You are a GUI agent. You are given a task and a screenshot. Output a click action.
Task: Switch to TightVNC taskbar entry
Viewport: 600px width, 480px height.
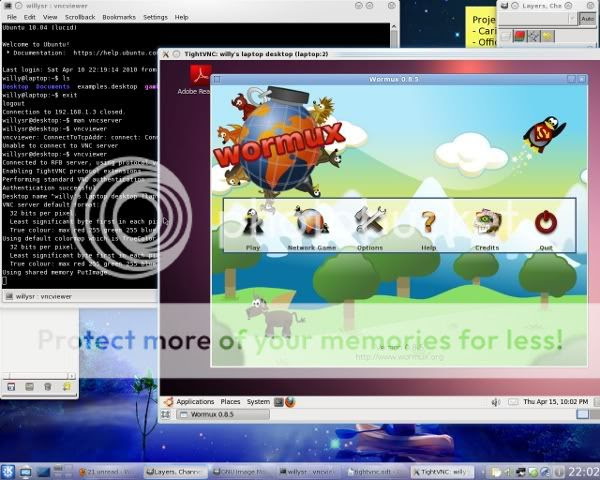[x=442, y=472]
